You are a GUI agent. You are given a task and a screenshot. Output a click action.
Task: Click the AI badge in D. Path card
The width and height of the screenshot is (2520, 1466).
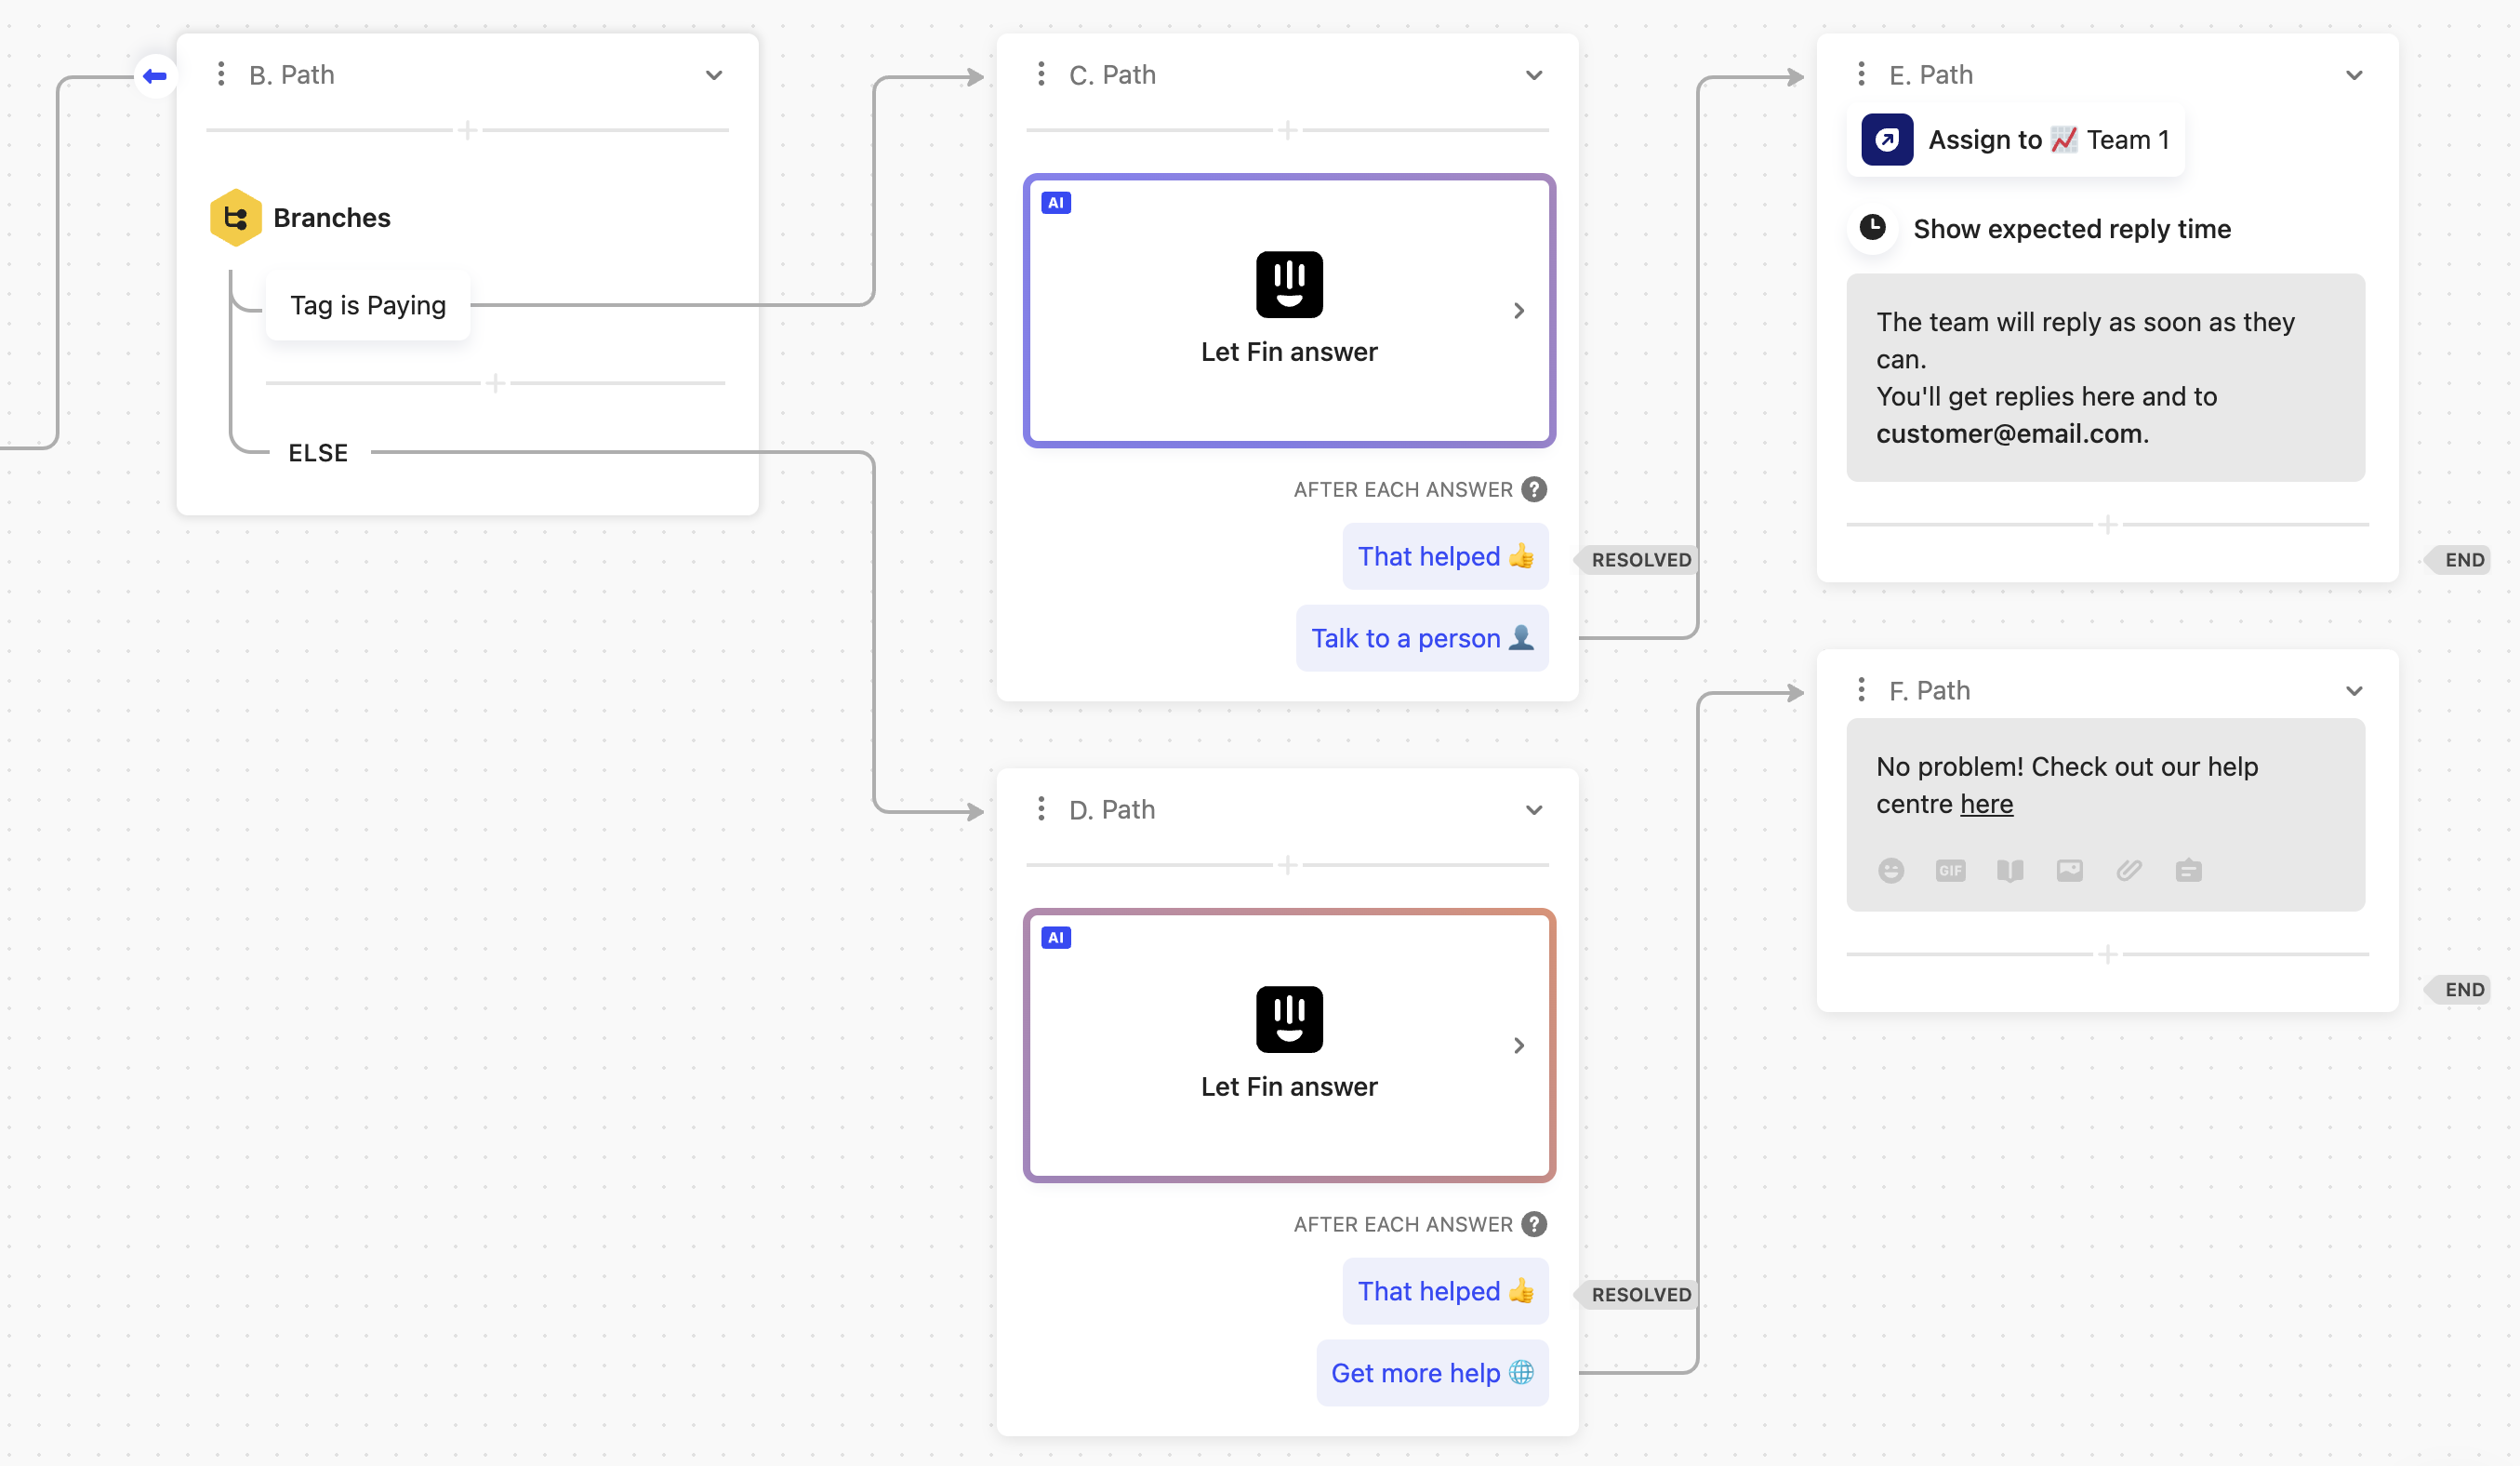pos(1056,938)
